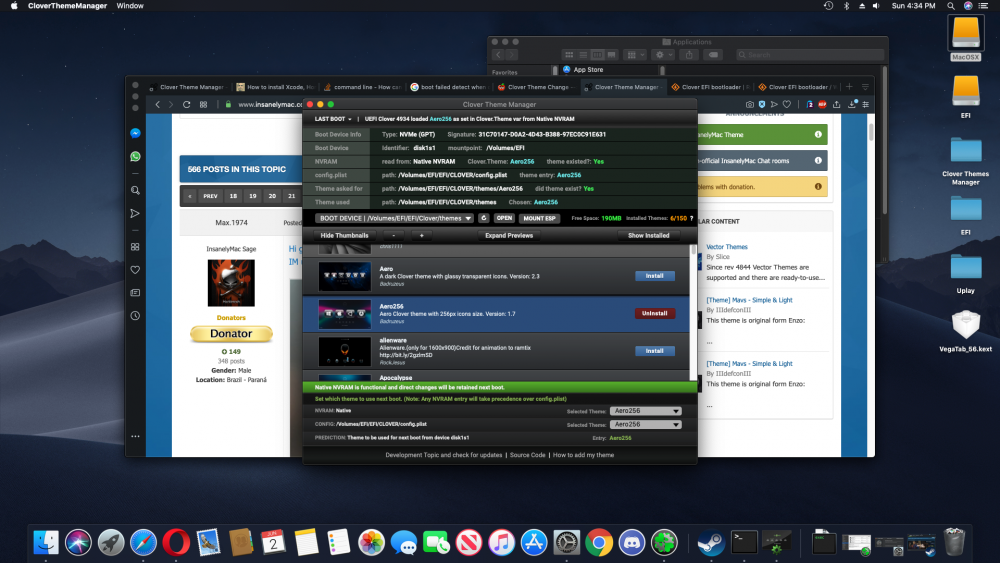Open the snapshot camera icon in Opera's address bar
The image size is (1000, 563).
[749, 105]
